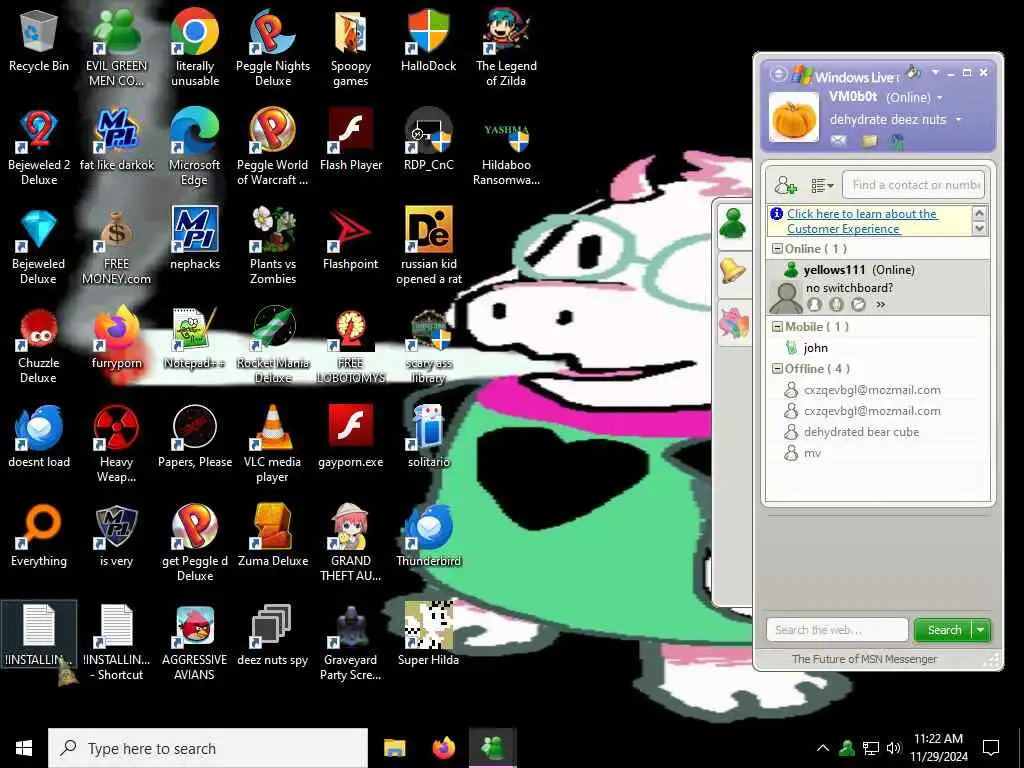1024x768 pixels.
Task: Select The Legend of Zilda icon
Action: pos(506,47)
